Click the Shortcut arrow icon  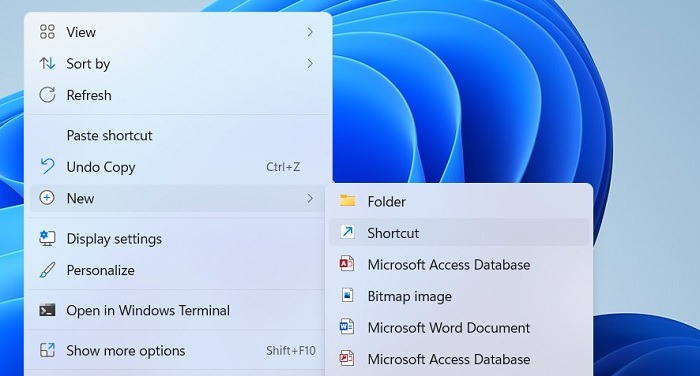click(347, 232)
